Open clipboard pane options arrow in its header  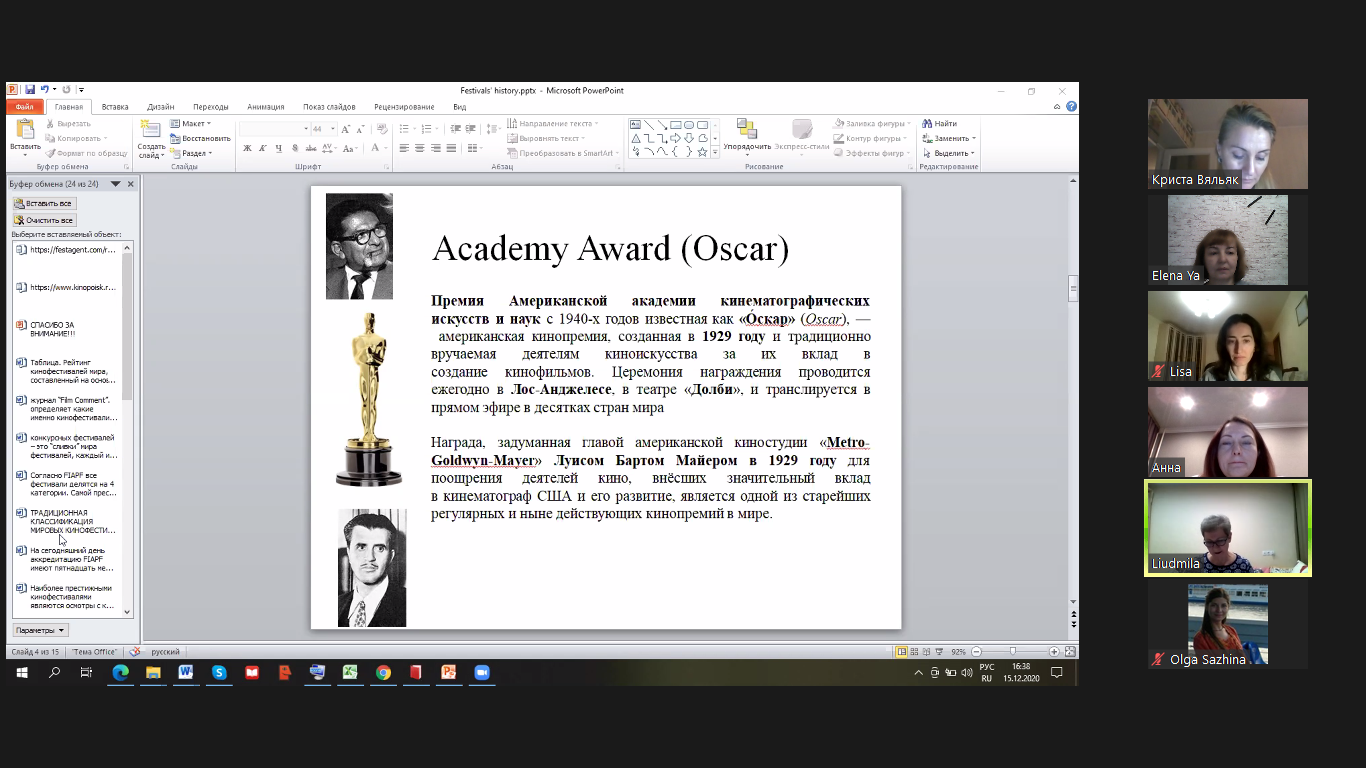click(115, 184)
